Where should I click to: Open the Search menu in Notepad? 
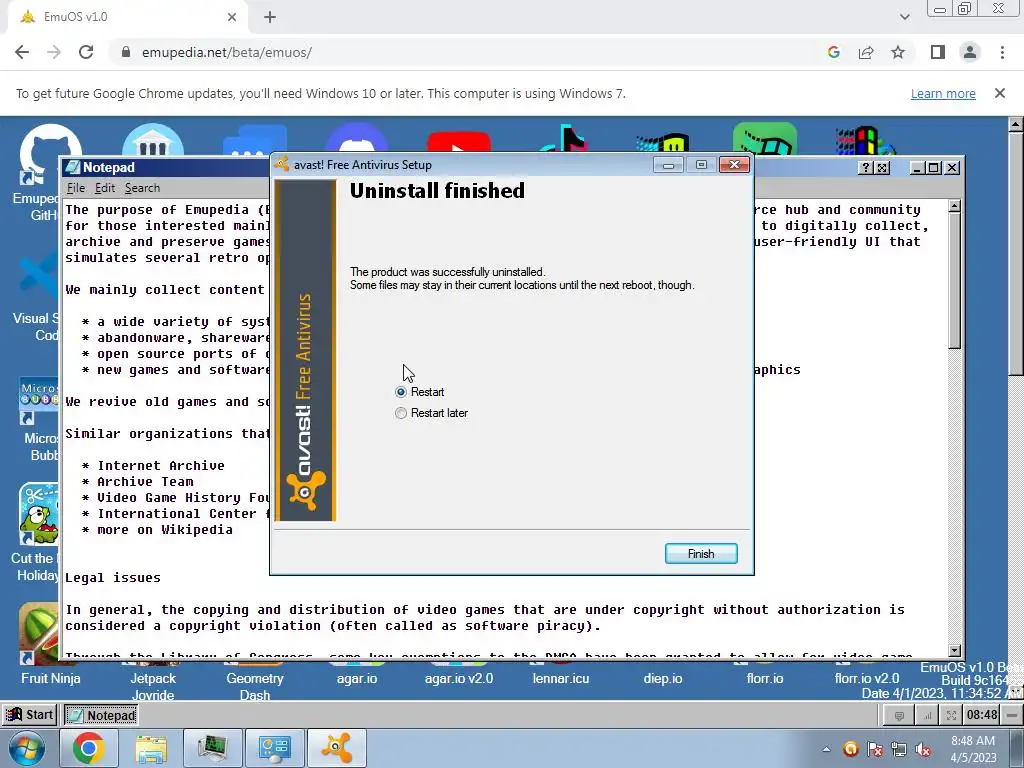[x=142, y=188]
